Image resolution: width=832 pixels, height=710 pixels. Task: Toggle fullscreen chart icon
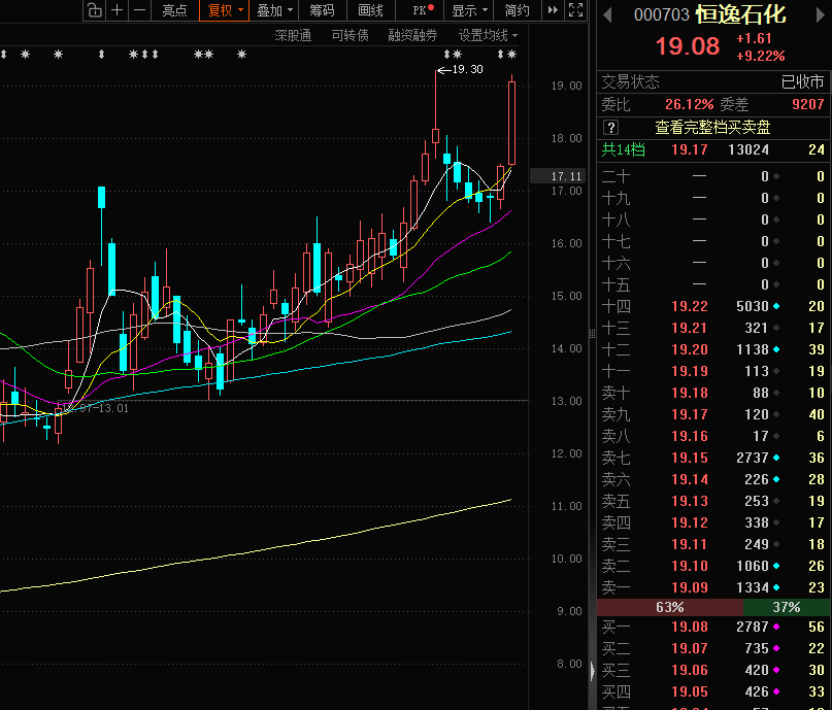576,10
